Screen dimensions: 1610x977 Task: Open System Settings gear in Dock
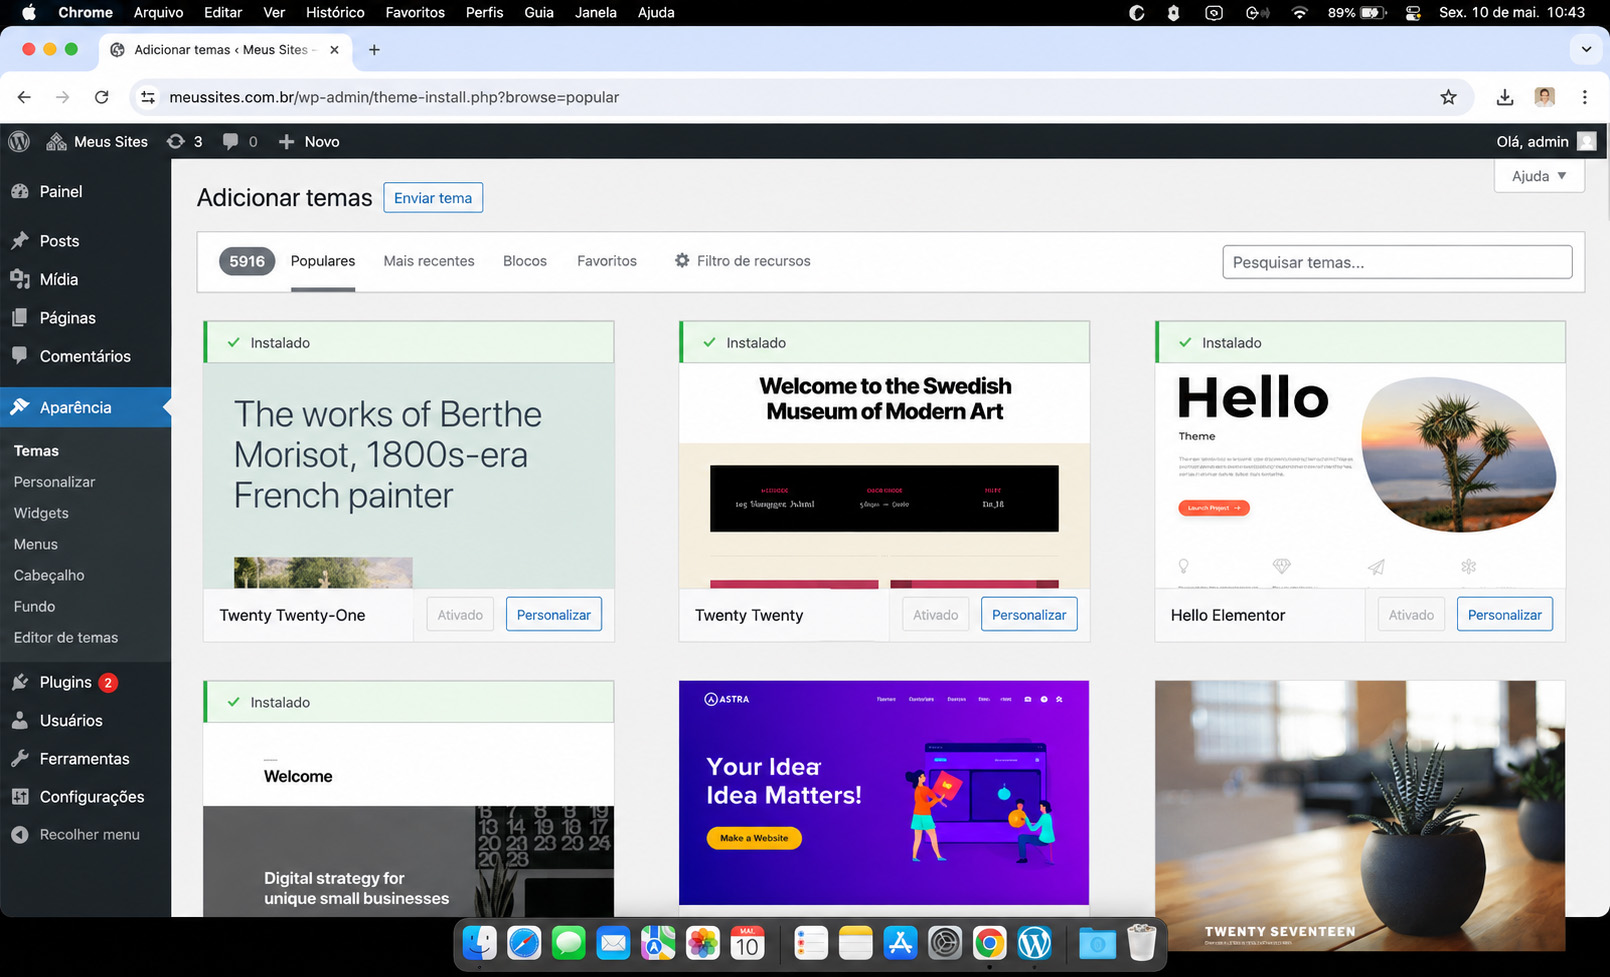(945, 943)
